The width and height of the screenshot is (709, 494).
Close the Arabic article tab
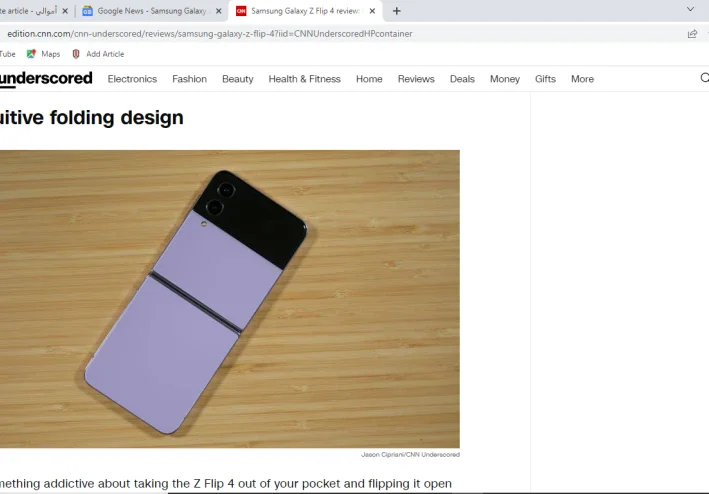pos(65,11)
